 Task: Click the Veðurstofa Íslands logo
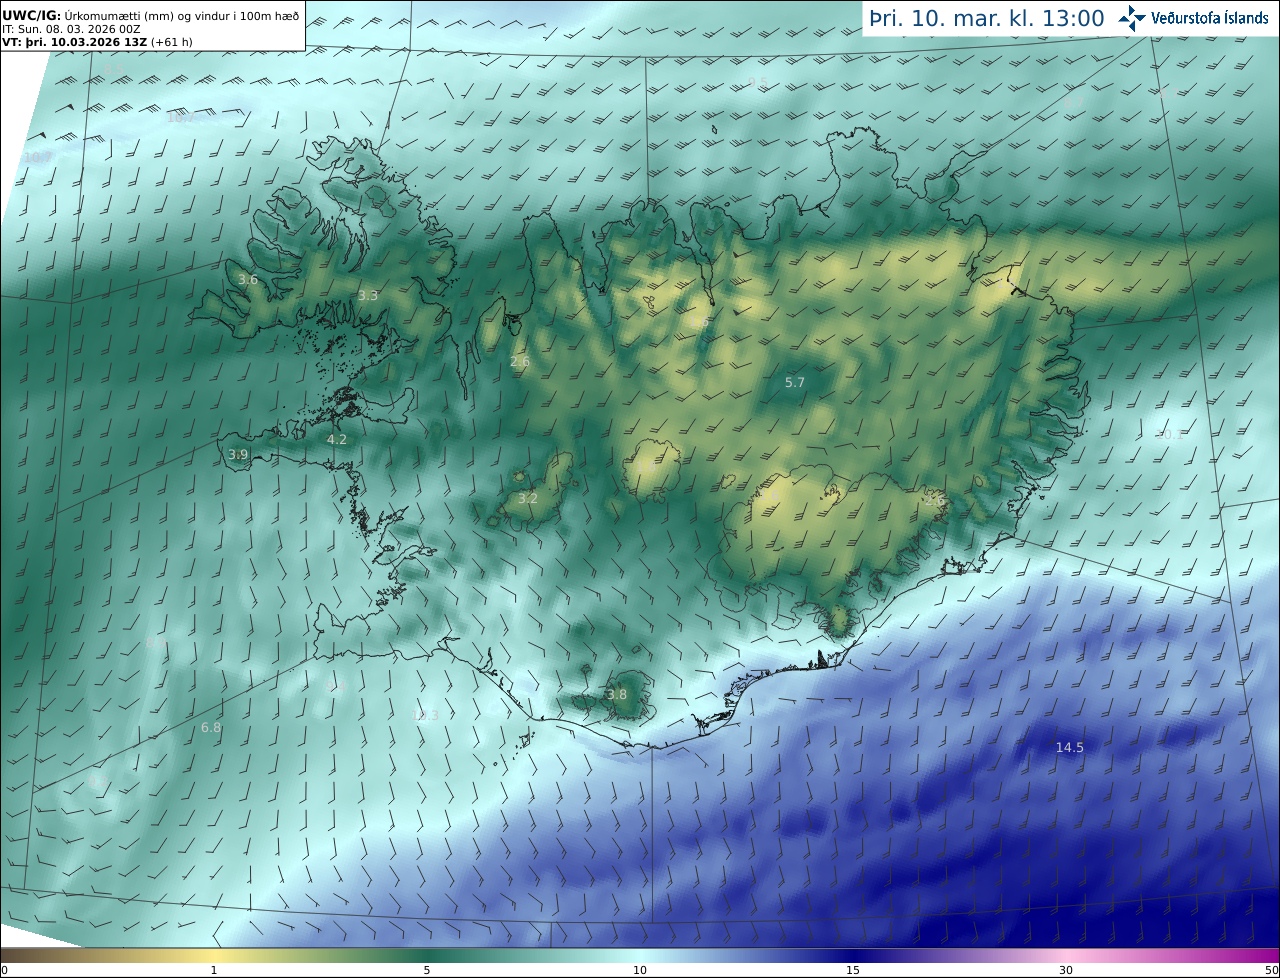pos(1193,18)
